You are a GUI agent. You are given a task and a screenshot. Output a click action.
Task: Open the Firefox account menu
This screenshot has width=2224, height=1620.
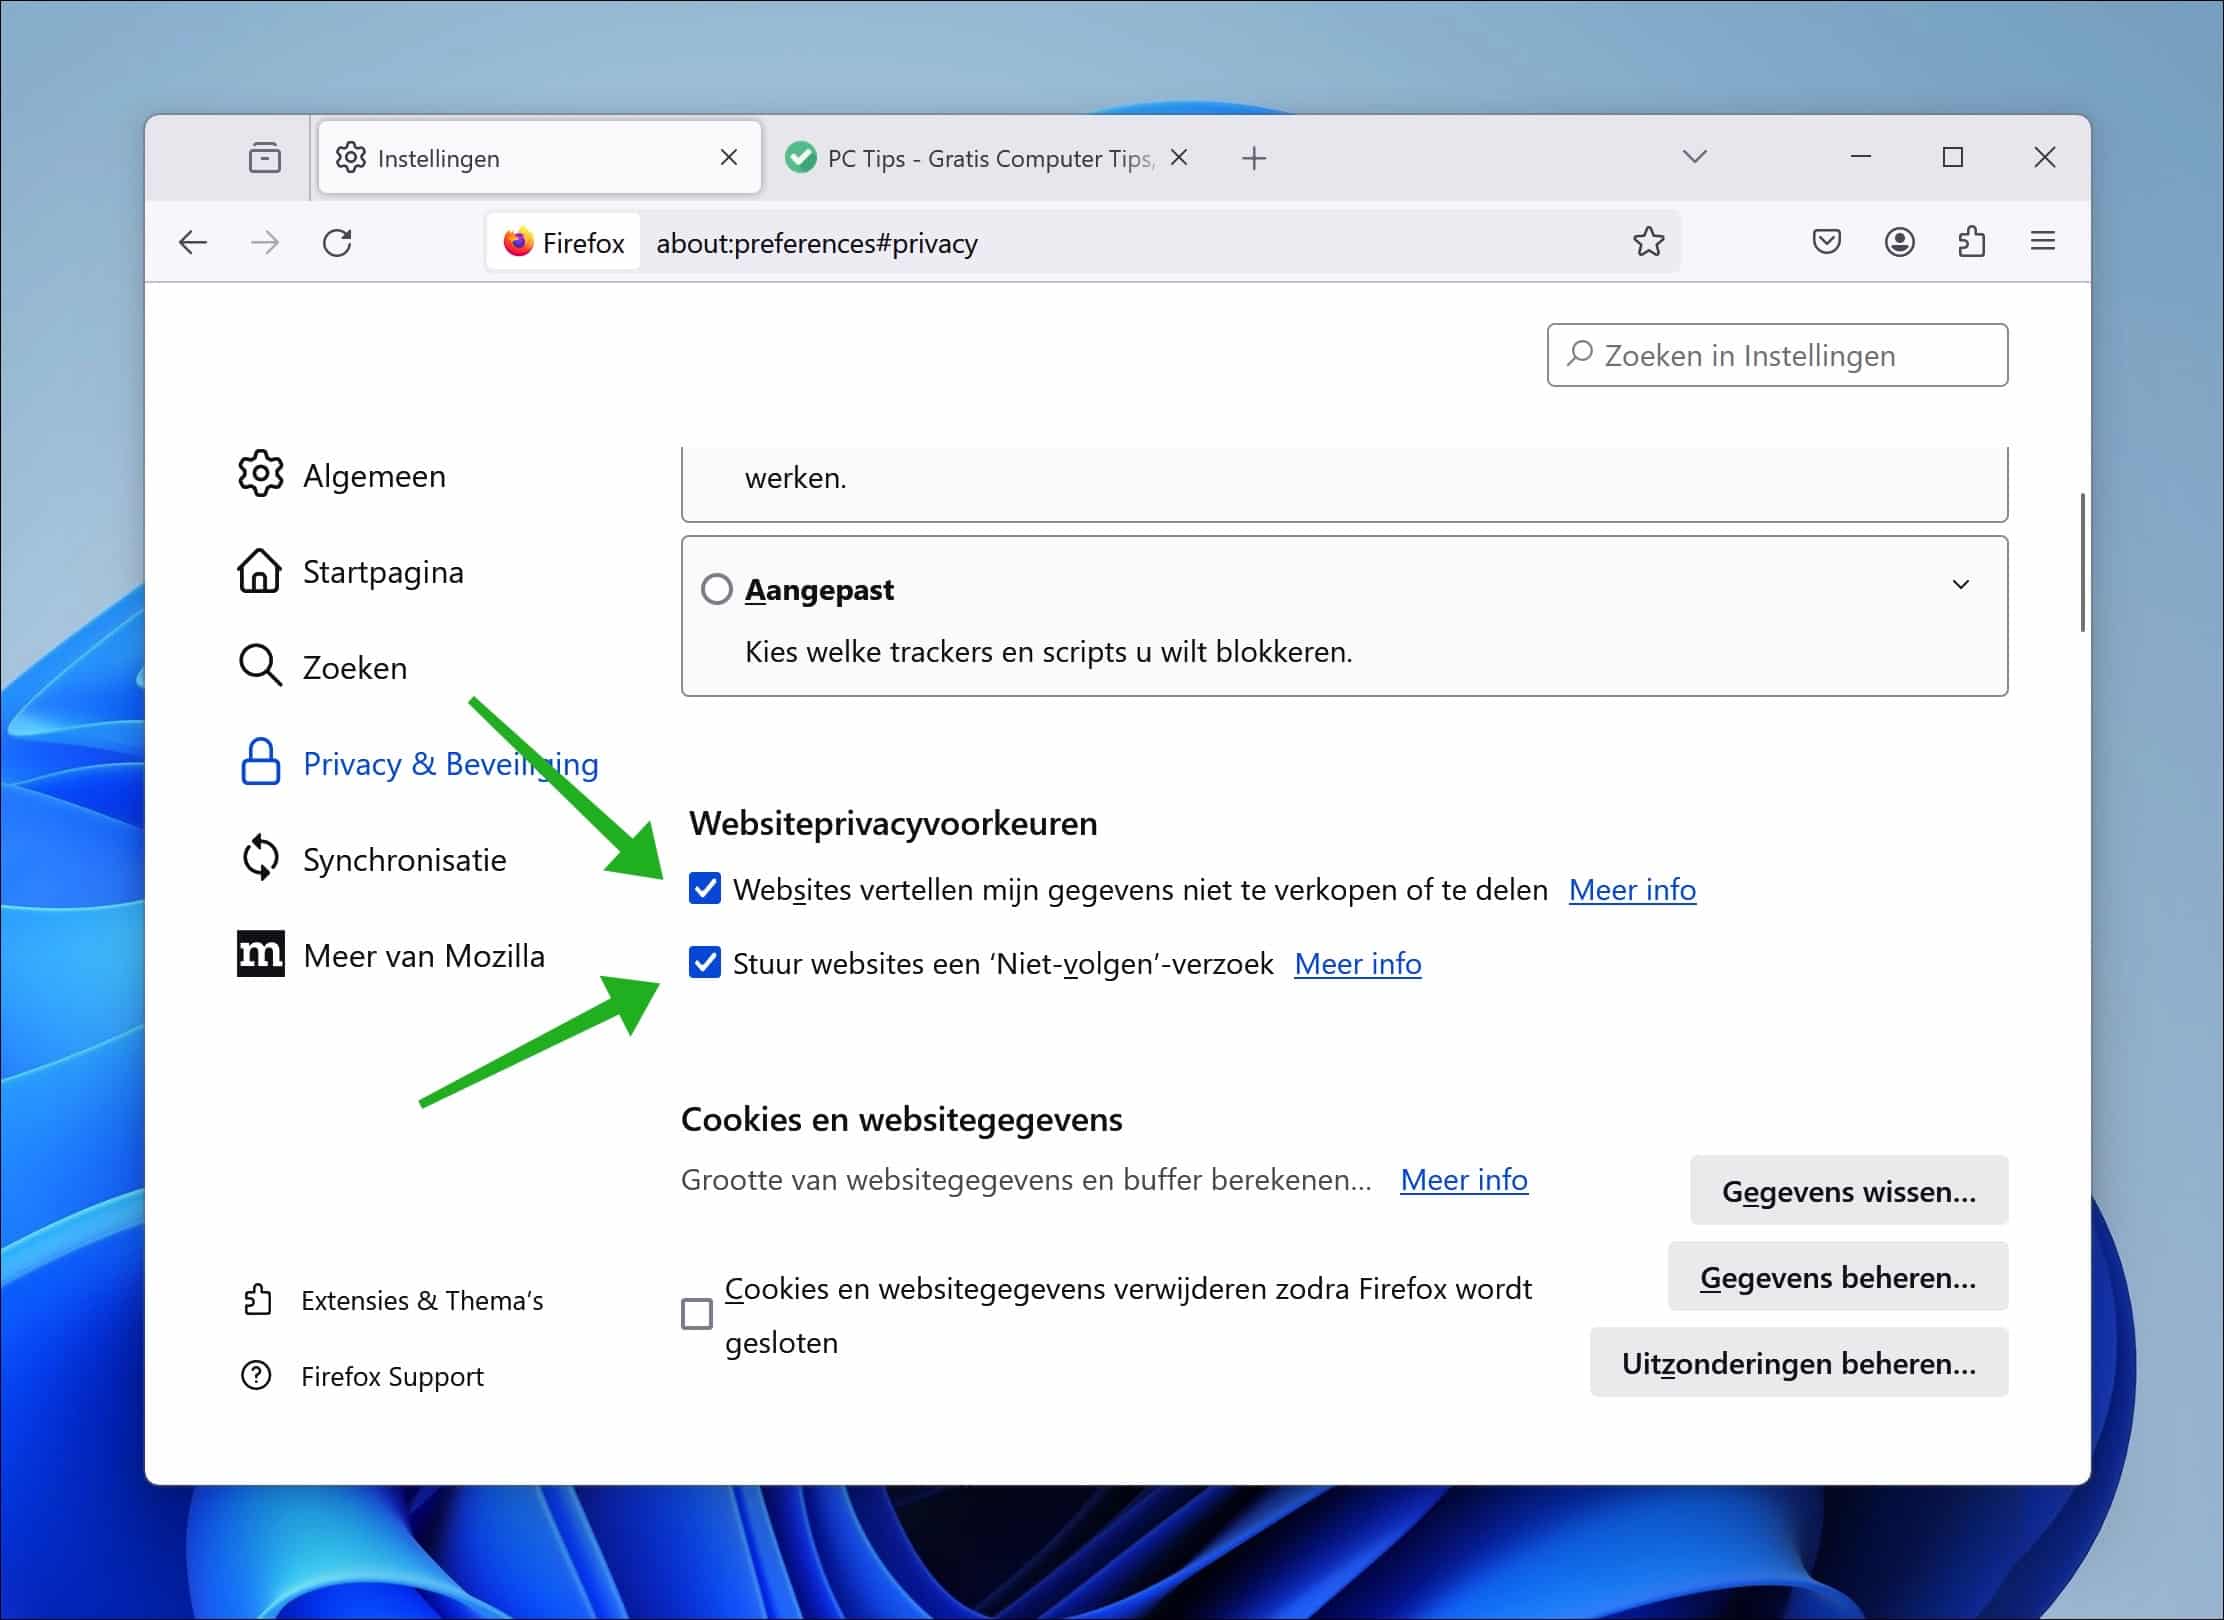point(1899,241)
